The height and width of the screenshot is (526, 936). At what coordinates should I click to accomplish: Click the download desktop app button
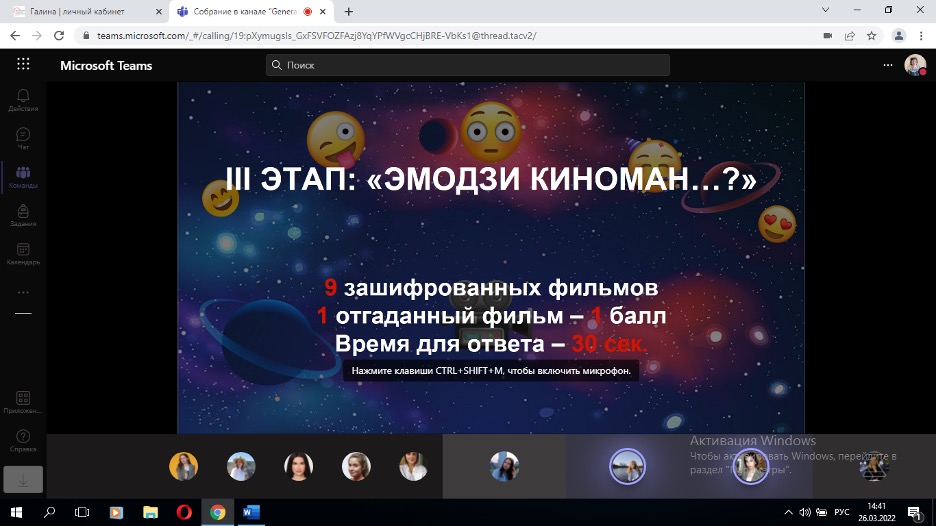click(23, 479)
